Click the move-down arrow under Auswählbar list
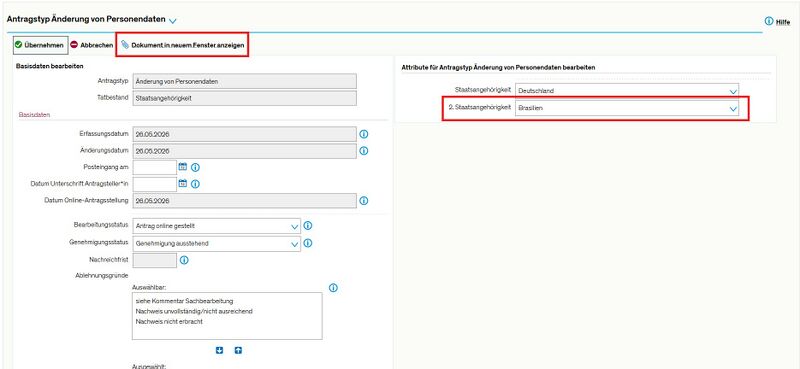The width and height of the screenshot is (800, 369). 219,351
